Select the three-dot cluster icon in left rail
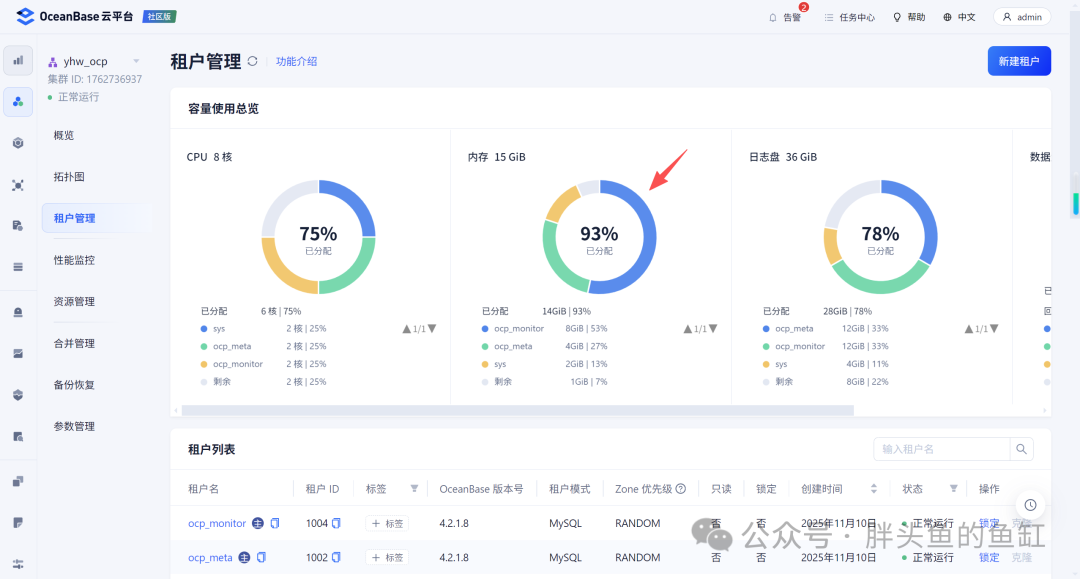The width and height of the screenshot is (1080, 579). click(x=18, y=102)
